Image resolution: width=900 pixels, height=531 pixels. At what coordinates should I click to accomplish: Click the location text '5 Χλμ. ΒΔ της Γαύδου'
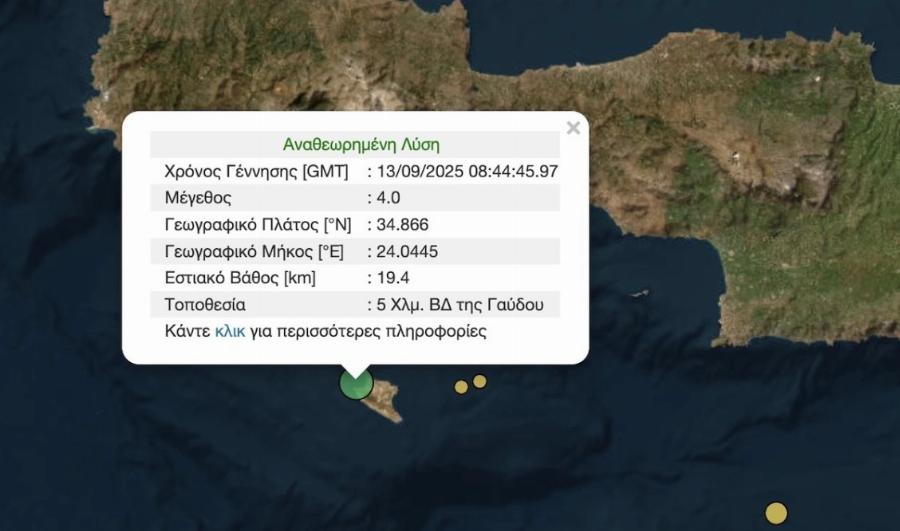[x=463, y=304]
